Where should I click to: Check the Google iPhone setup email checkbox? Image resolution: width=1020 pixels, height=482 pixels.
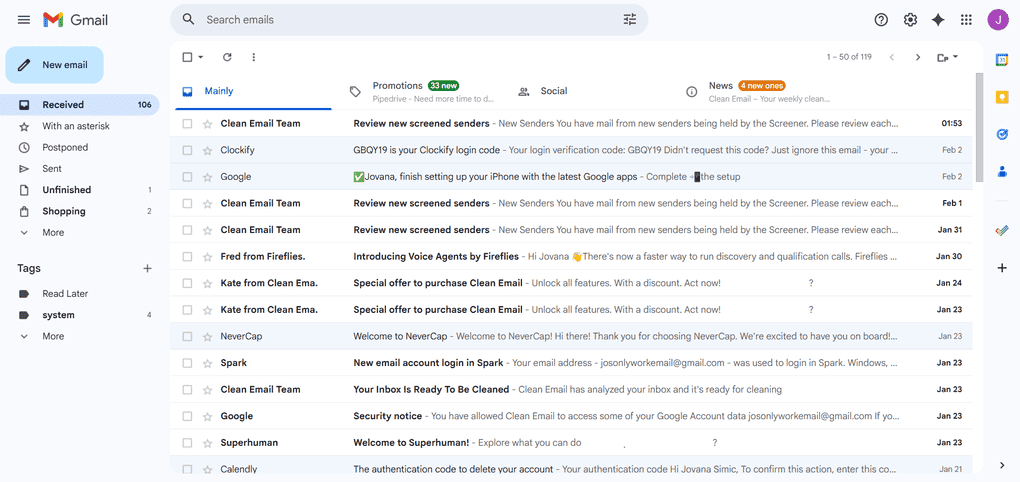pyautogui.click(x=187, y=177)
